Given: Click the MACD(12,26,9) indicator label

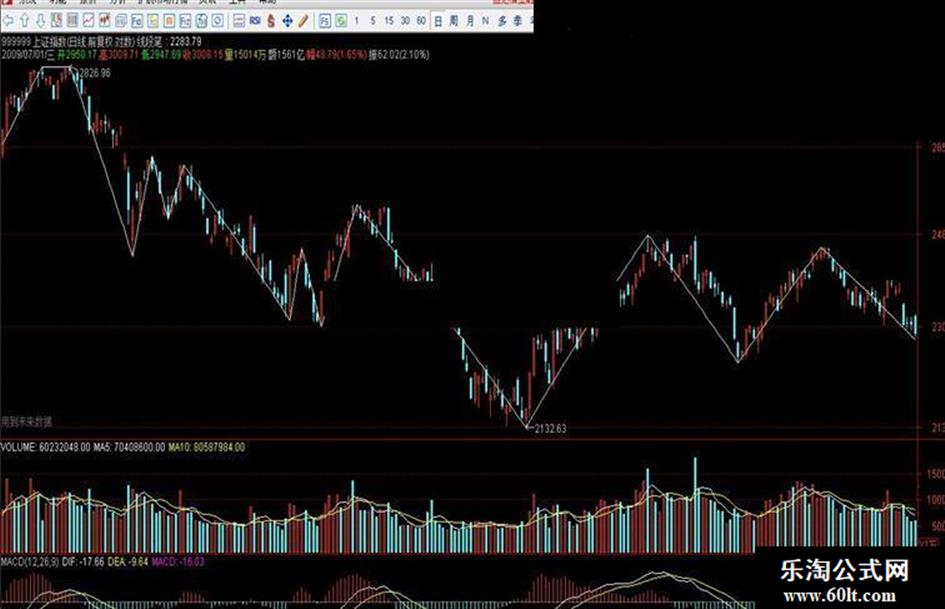Looking at the screenshot, I should pos(30,562).
